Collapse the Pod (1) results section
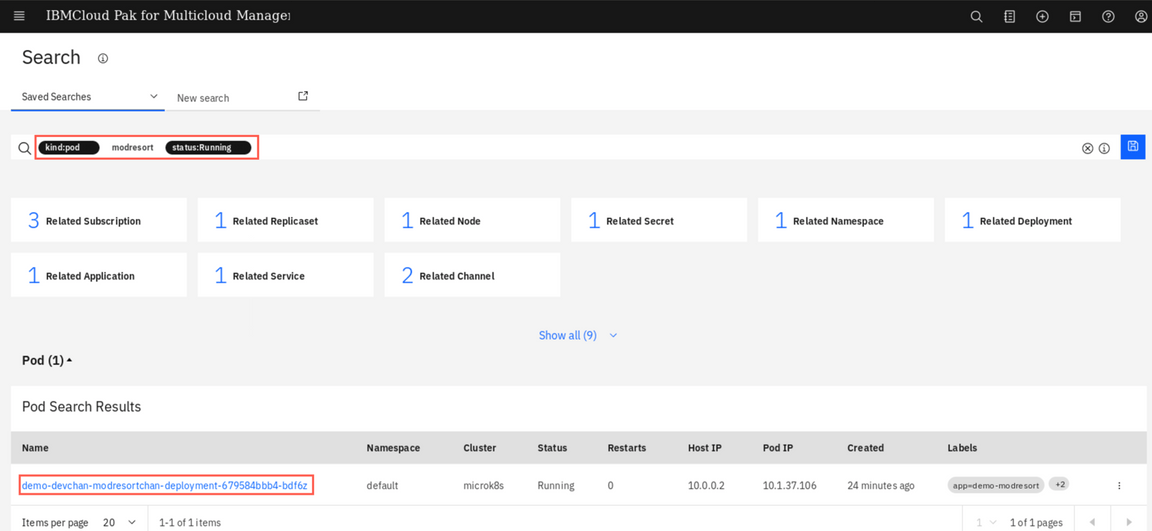This screenshot has width=1152, height=531. 47,360
